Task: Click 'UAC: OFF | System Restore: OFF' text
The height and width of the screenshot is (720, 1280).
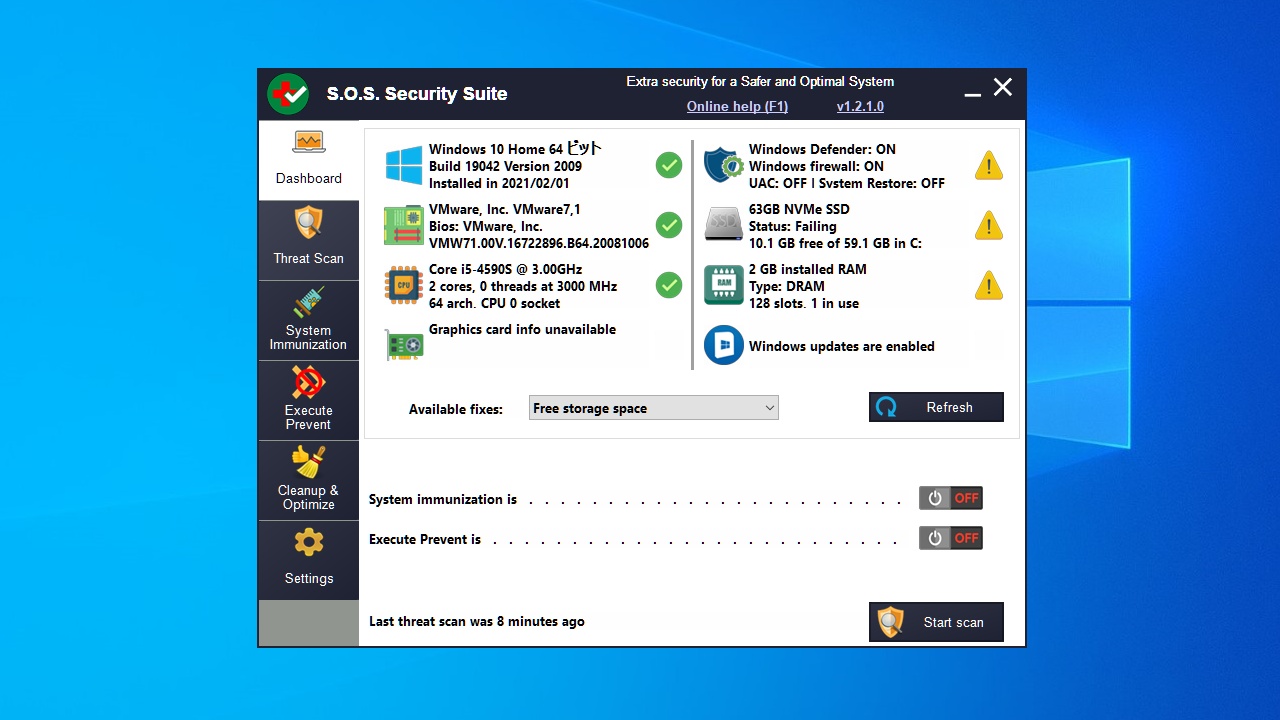Action: 847,183
